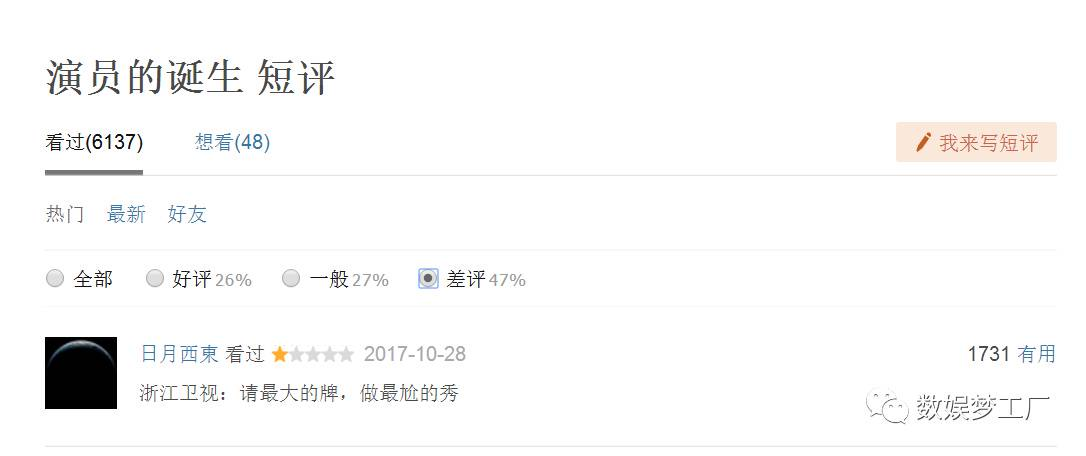The width and height of the screenshot is (1086, 456).
Task: Click the 1731 useful vote count
Action: tap(988, 355)
